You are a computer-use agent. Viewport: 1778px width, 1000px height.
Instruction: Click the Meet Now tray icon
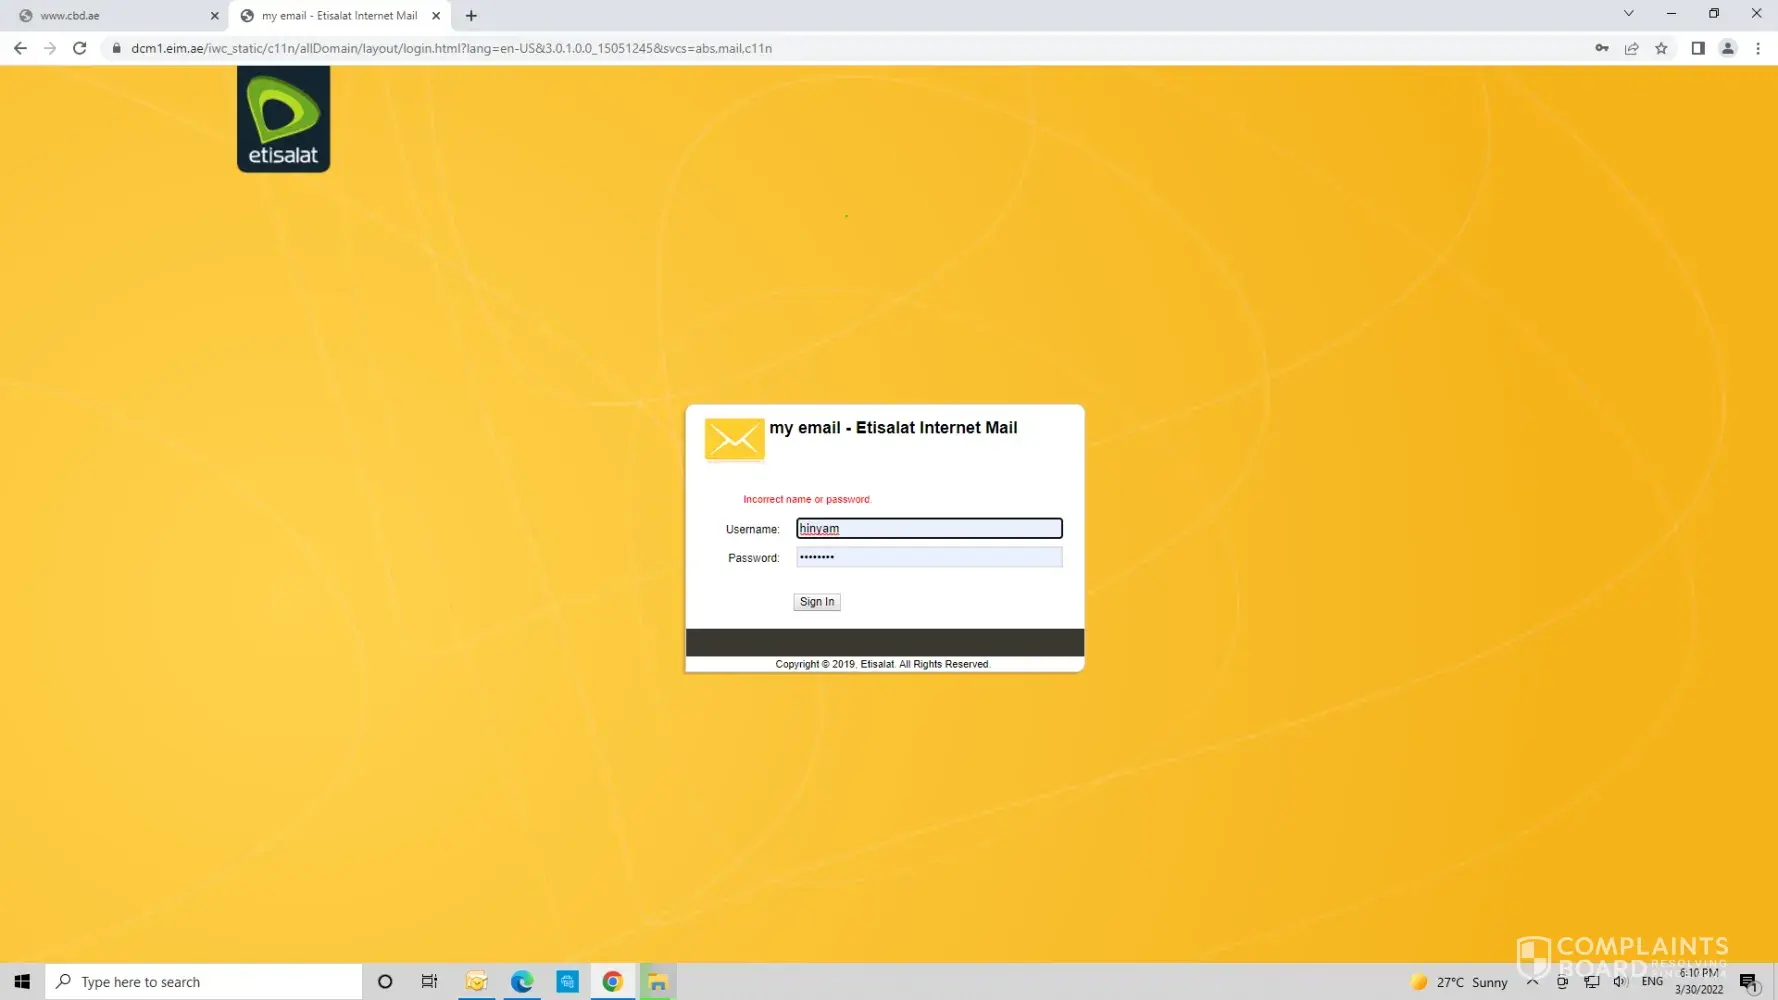[x=1562, y=982]
